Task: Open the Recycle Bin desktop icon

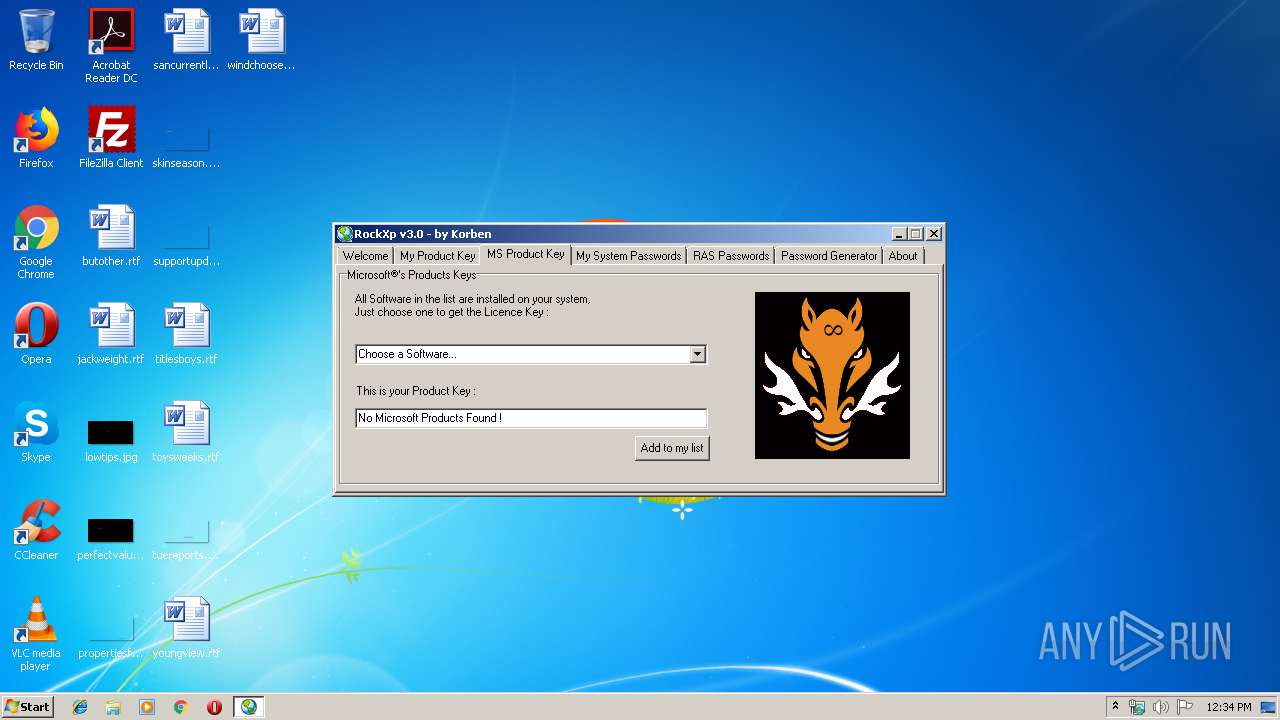Action: tap(36, 40)
